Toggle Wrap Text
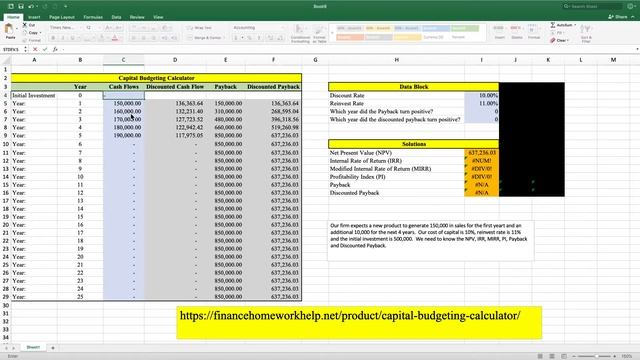Image resolution: width=640 pixels, height=360 pixels. [200, 28]
